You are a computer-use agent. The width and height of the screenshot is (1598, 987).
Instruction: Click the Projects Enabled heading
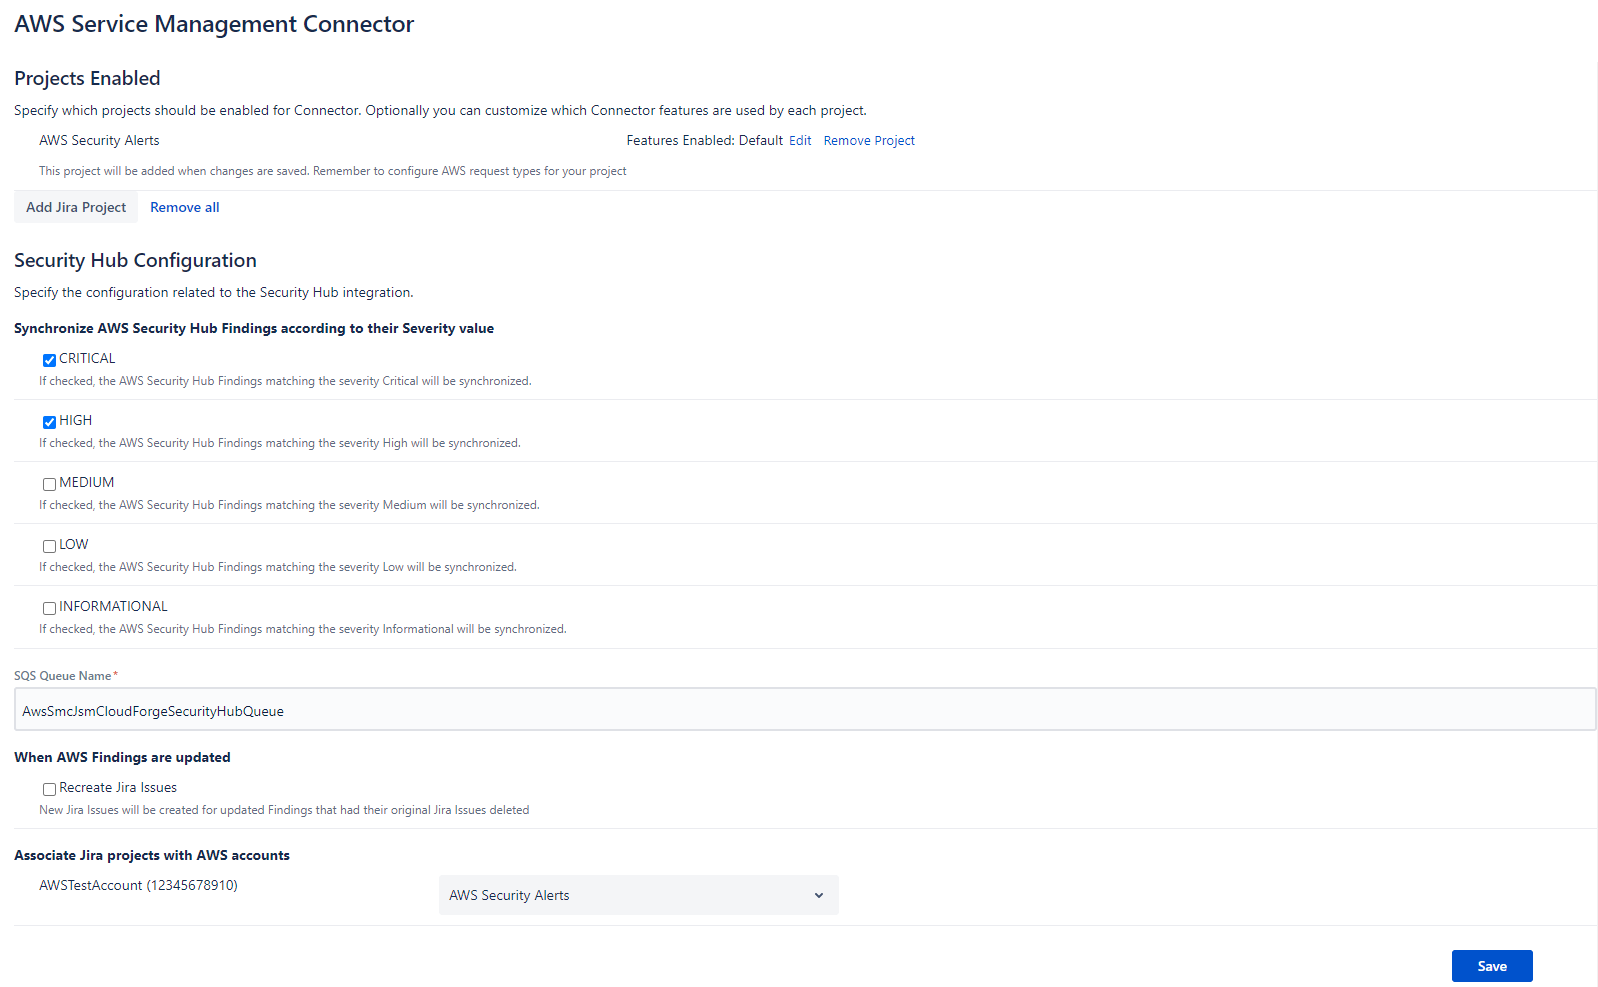(87, 78)
